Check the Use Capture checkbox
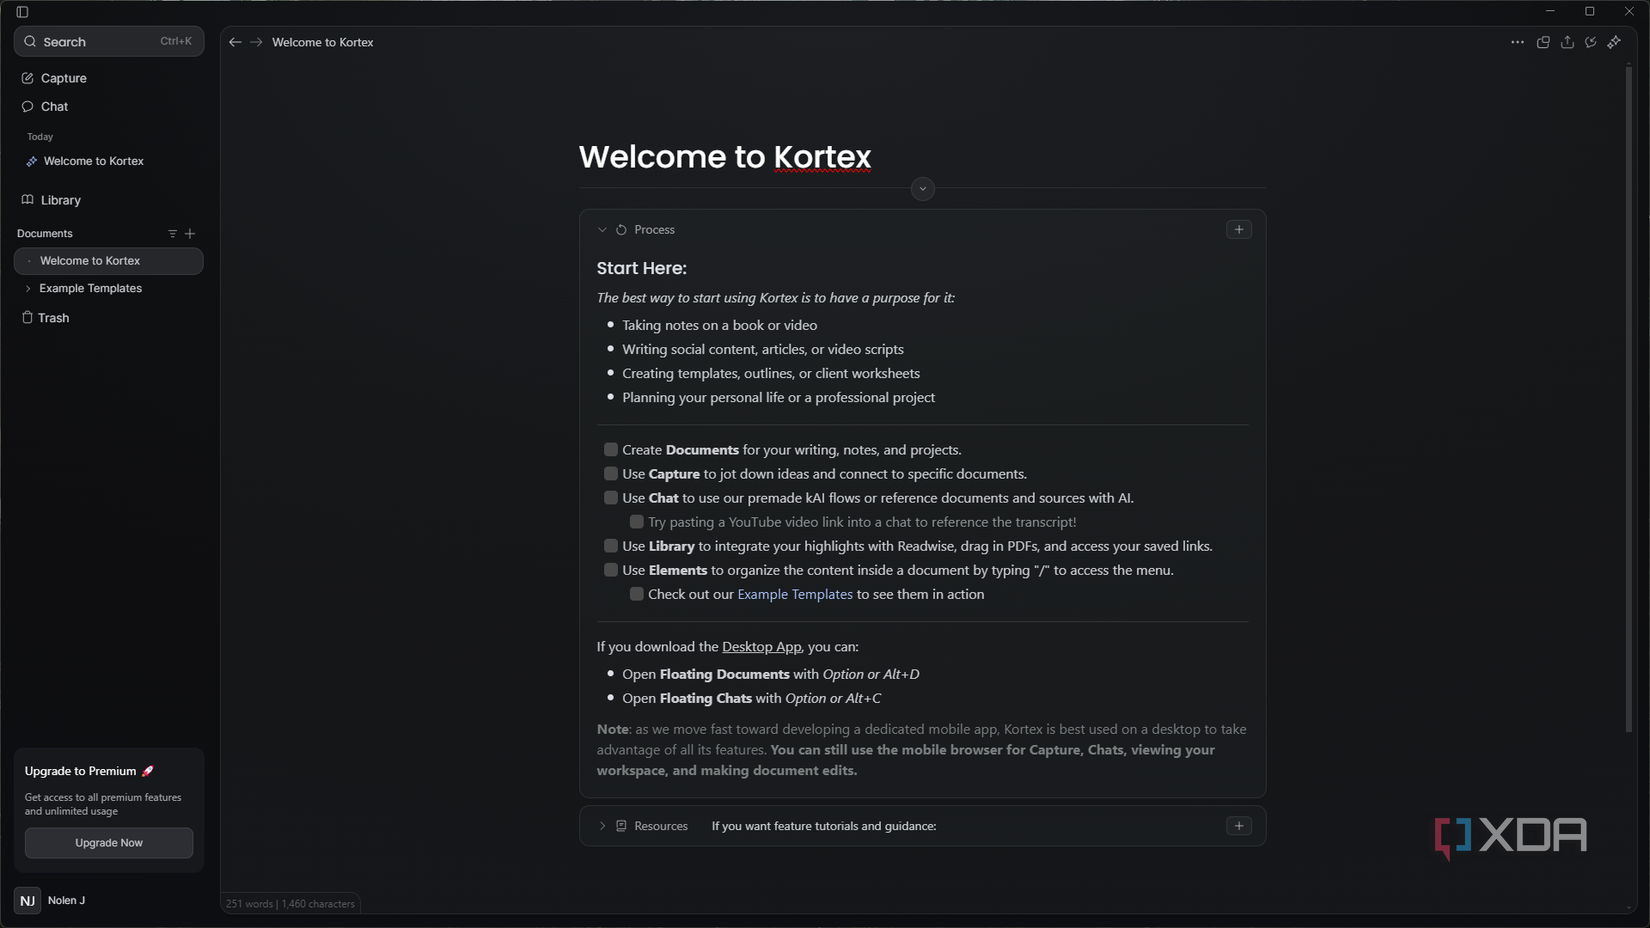This screenshot has width=1650, height=928. (x=610, y=474)
